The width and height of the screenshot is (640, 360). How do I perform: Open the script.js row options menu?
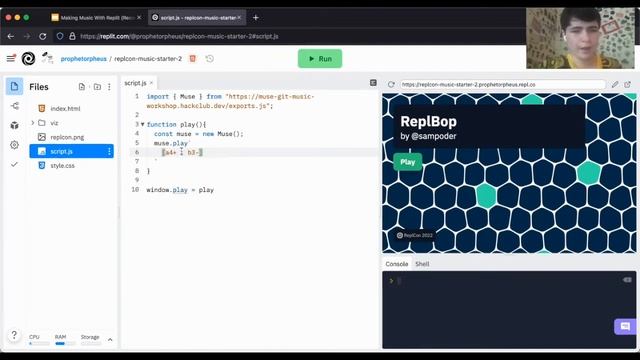point(109,151)
